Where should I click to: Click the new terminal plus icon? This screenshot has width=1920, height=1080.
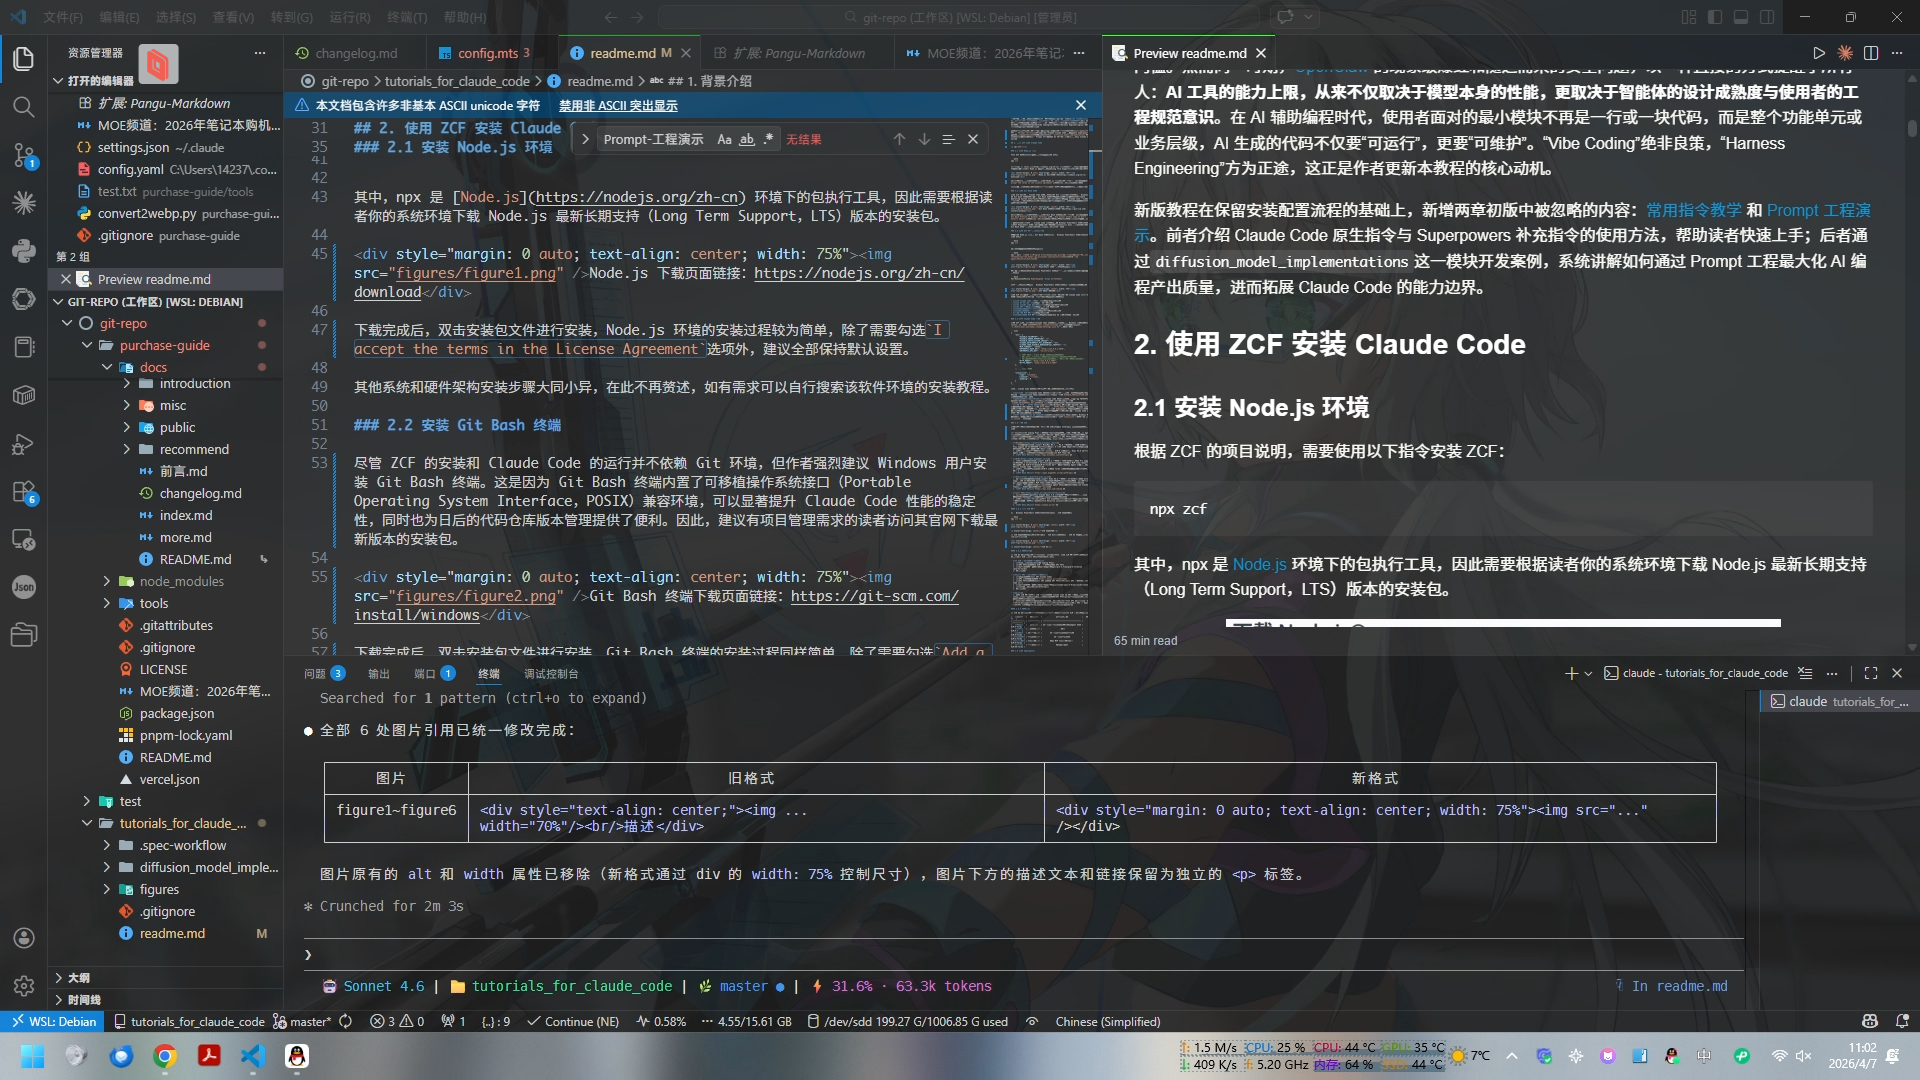1571,673
